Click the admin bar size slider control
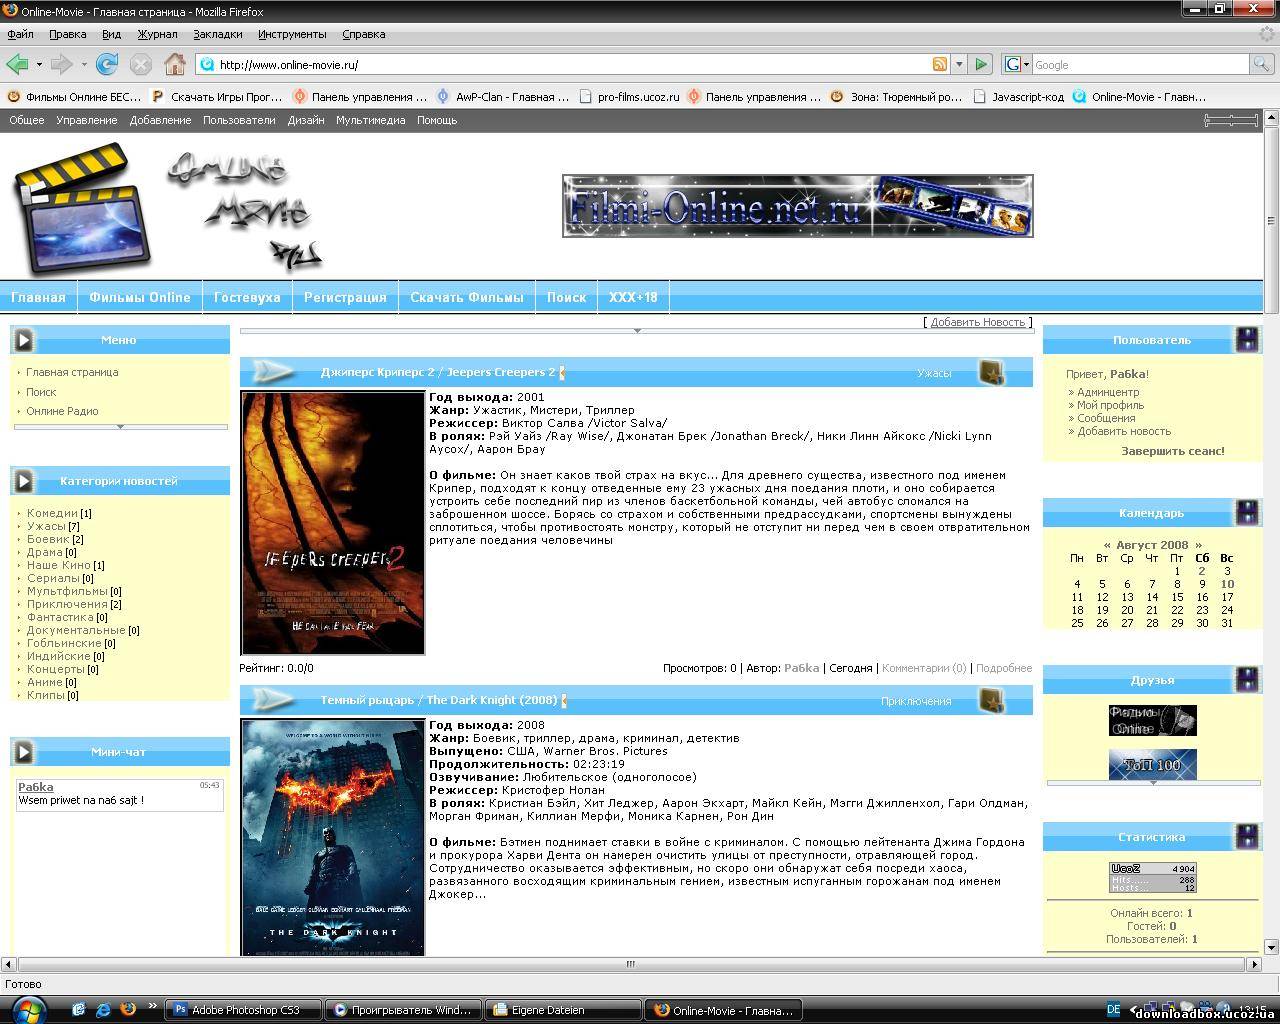1280x1024 pixels. click(x=1231, y=120)
